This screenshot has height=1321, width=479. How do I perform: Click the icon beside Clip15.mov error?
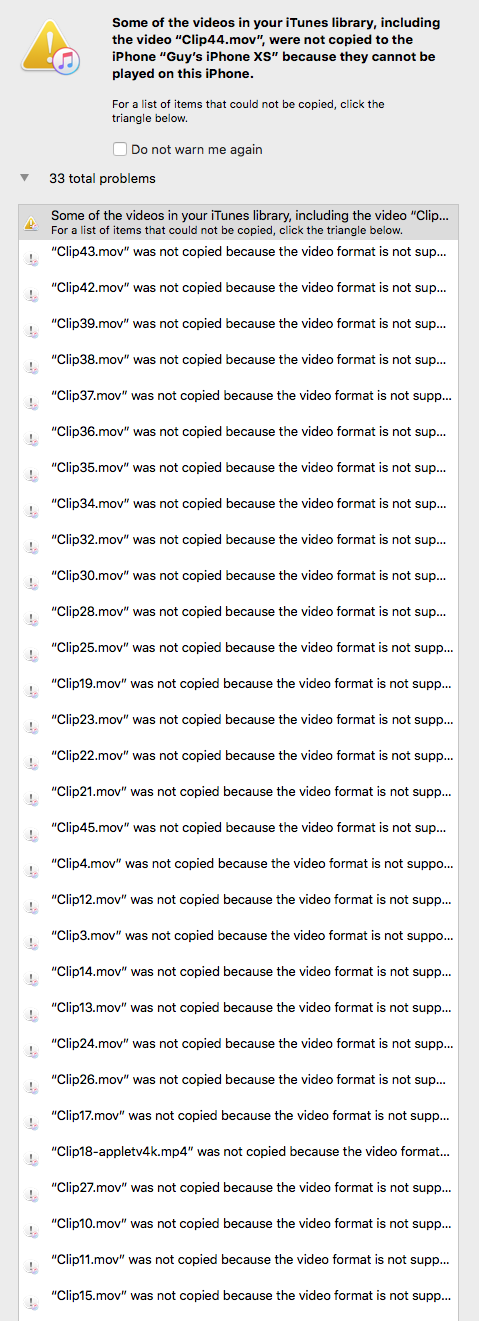tap(32, 1303)
